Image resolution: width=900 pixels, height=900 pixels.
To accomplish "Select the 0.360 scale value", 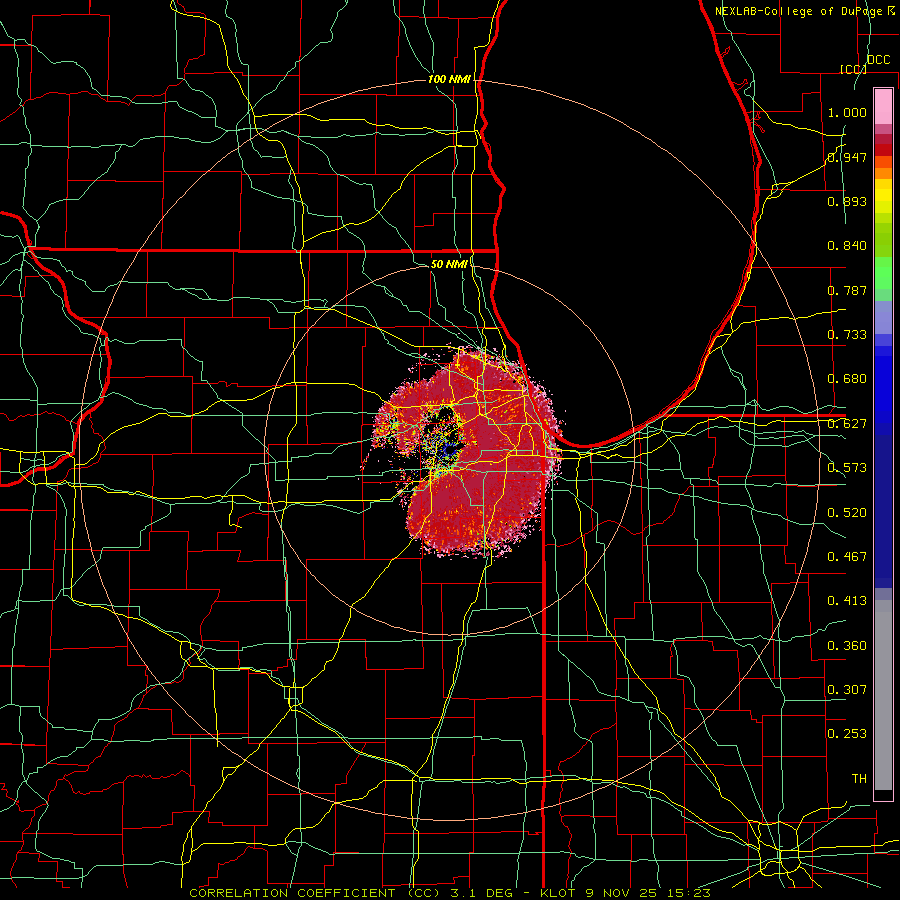I will 847,646.
